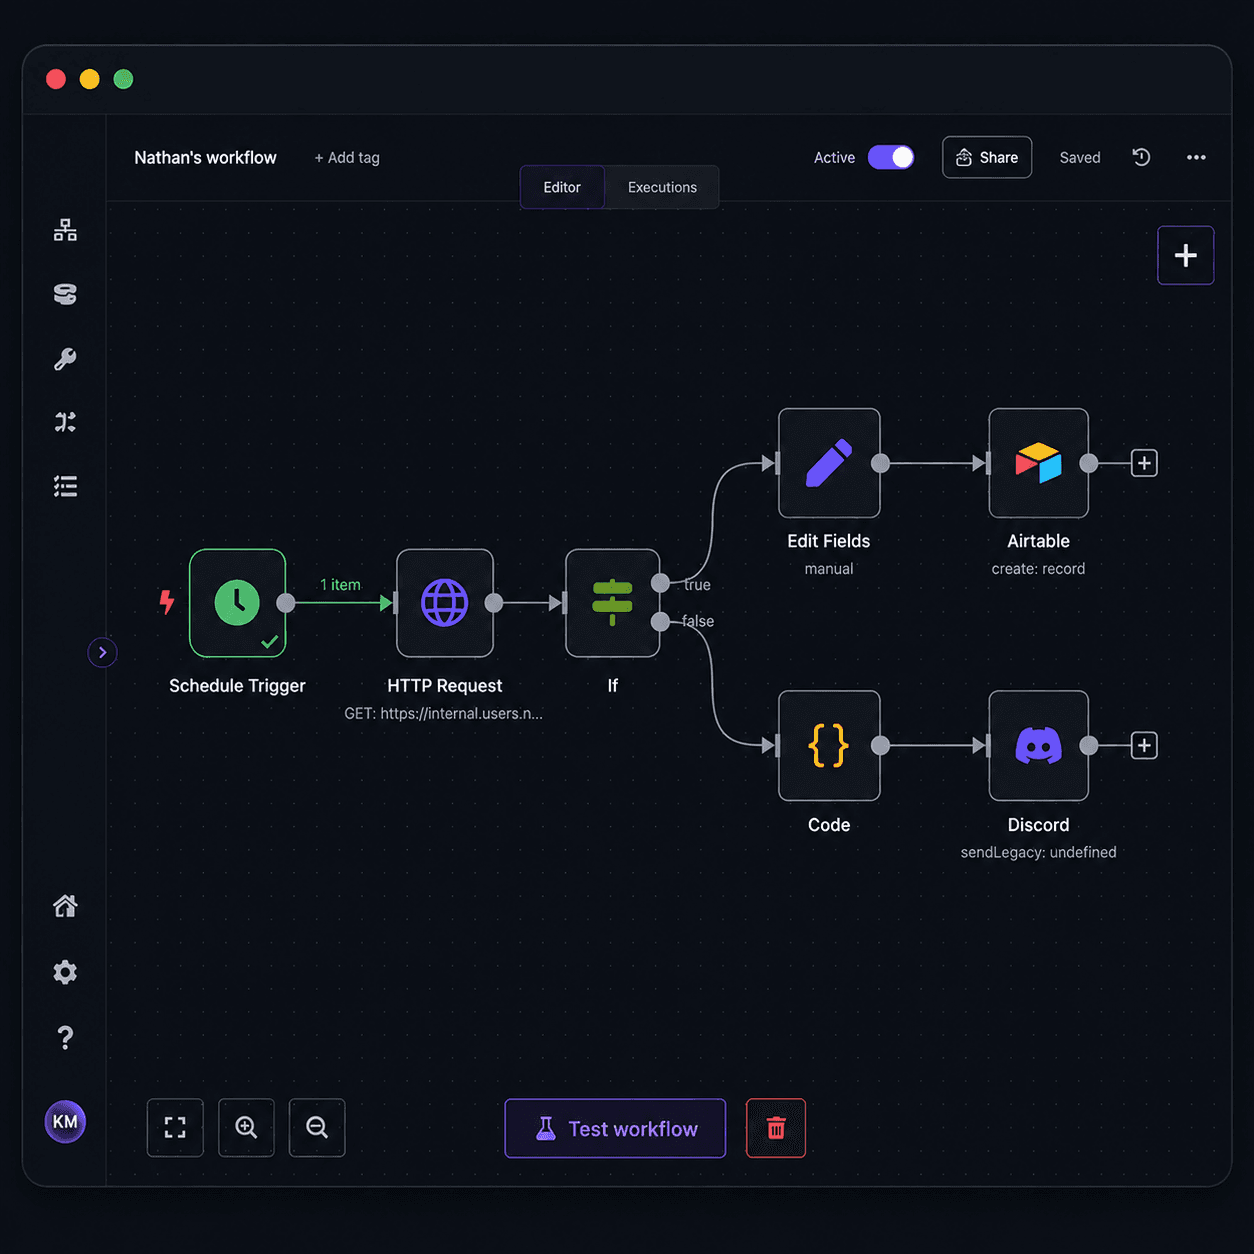Click the Test workflow button
1254x1254 pixels.
[615, 1129]
